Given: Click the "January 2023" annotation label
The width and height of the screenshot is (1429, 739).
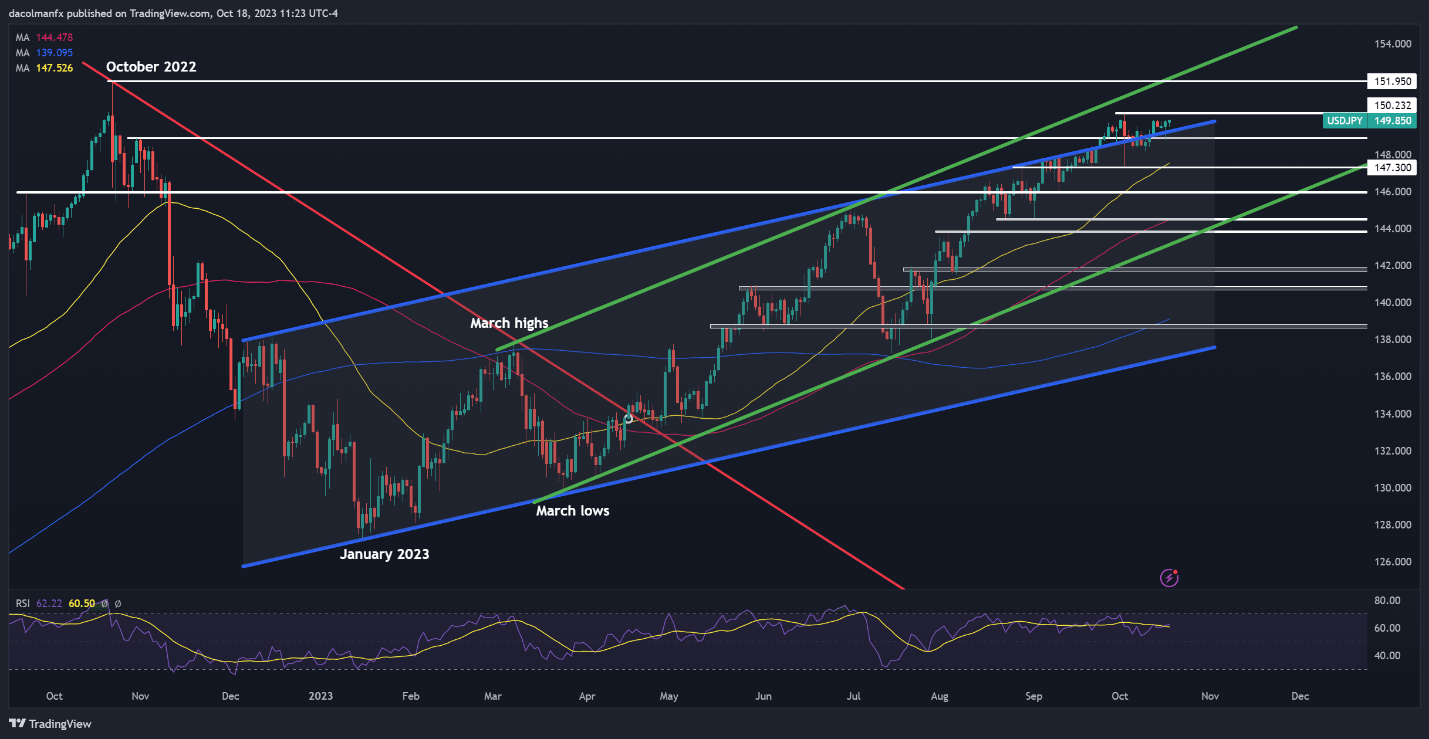Looking at the screenshot, I should coord(384,553).
